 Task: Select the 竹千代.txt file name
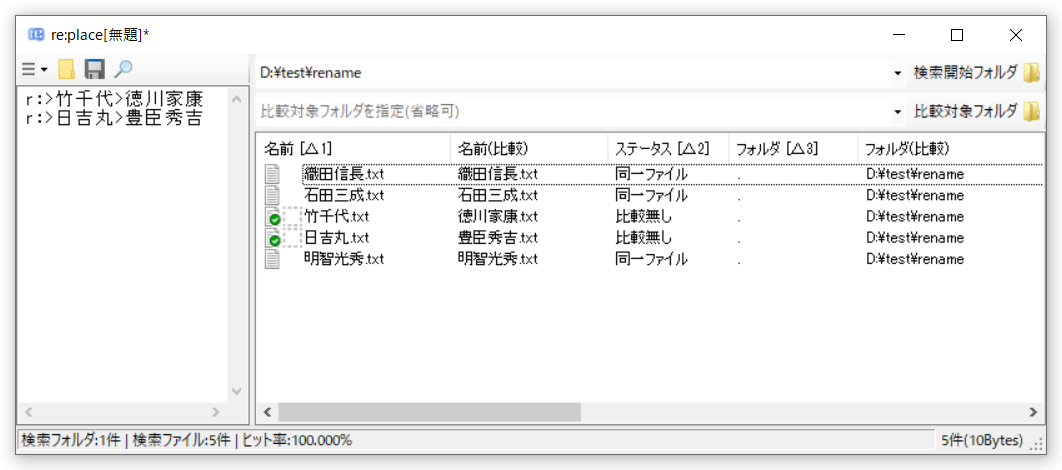click(x=337, y=217)
